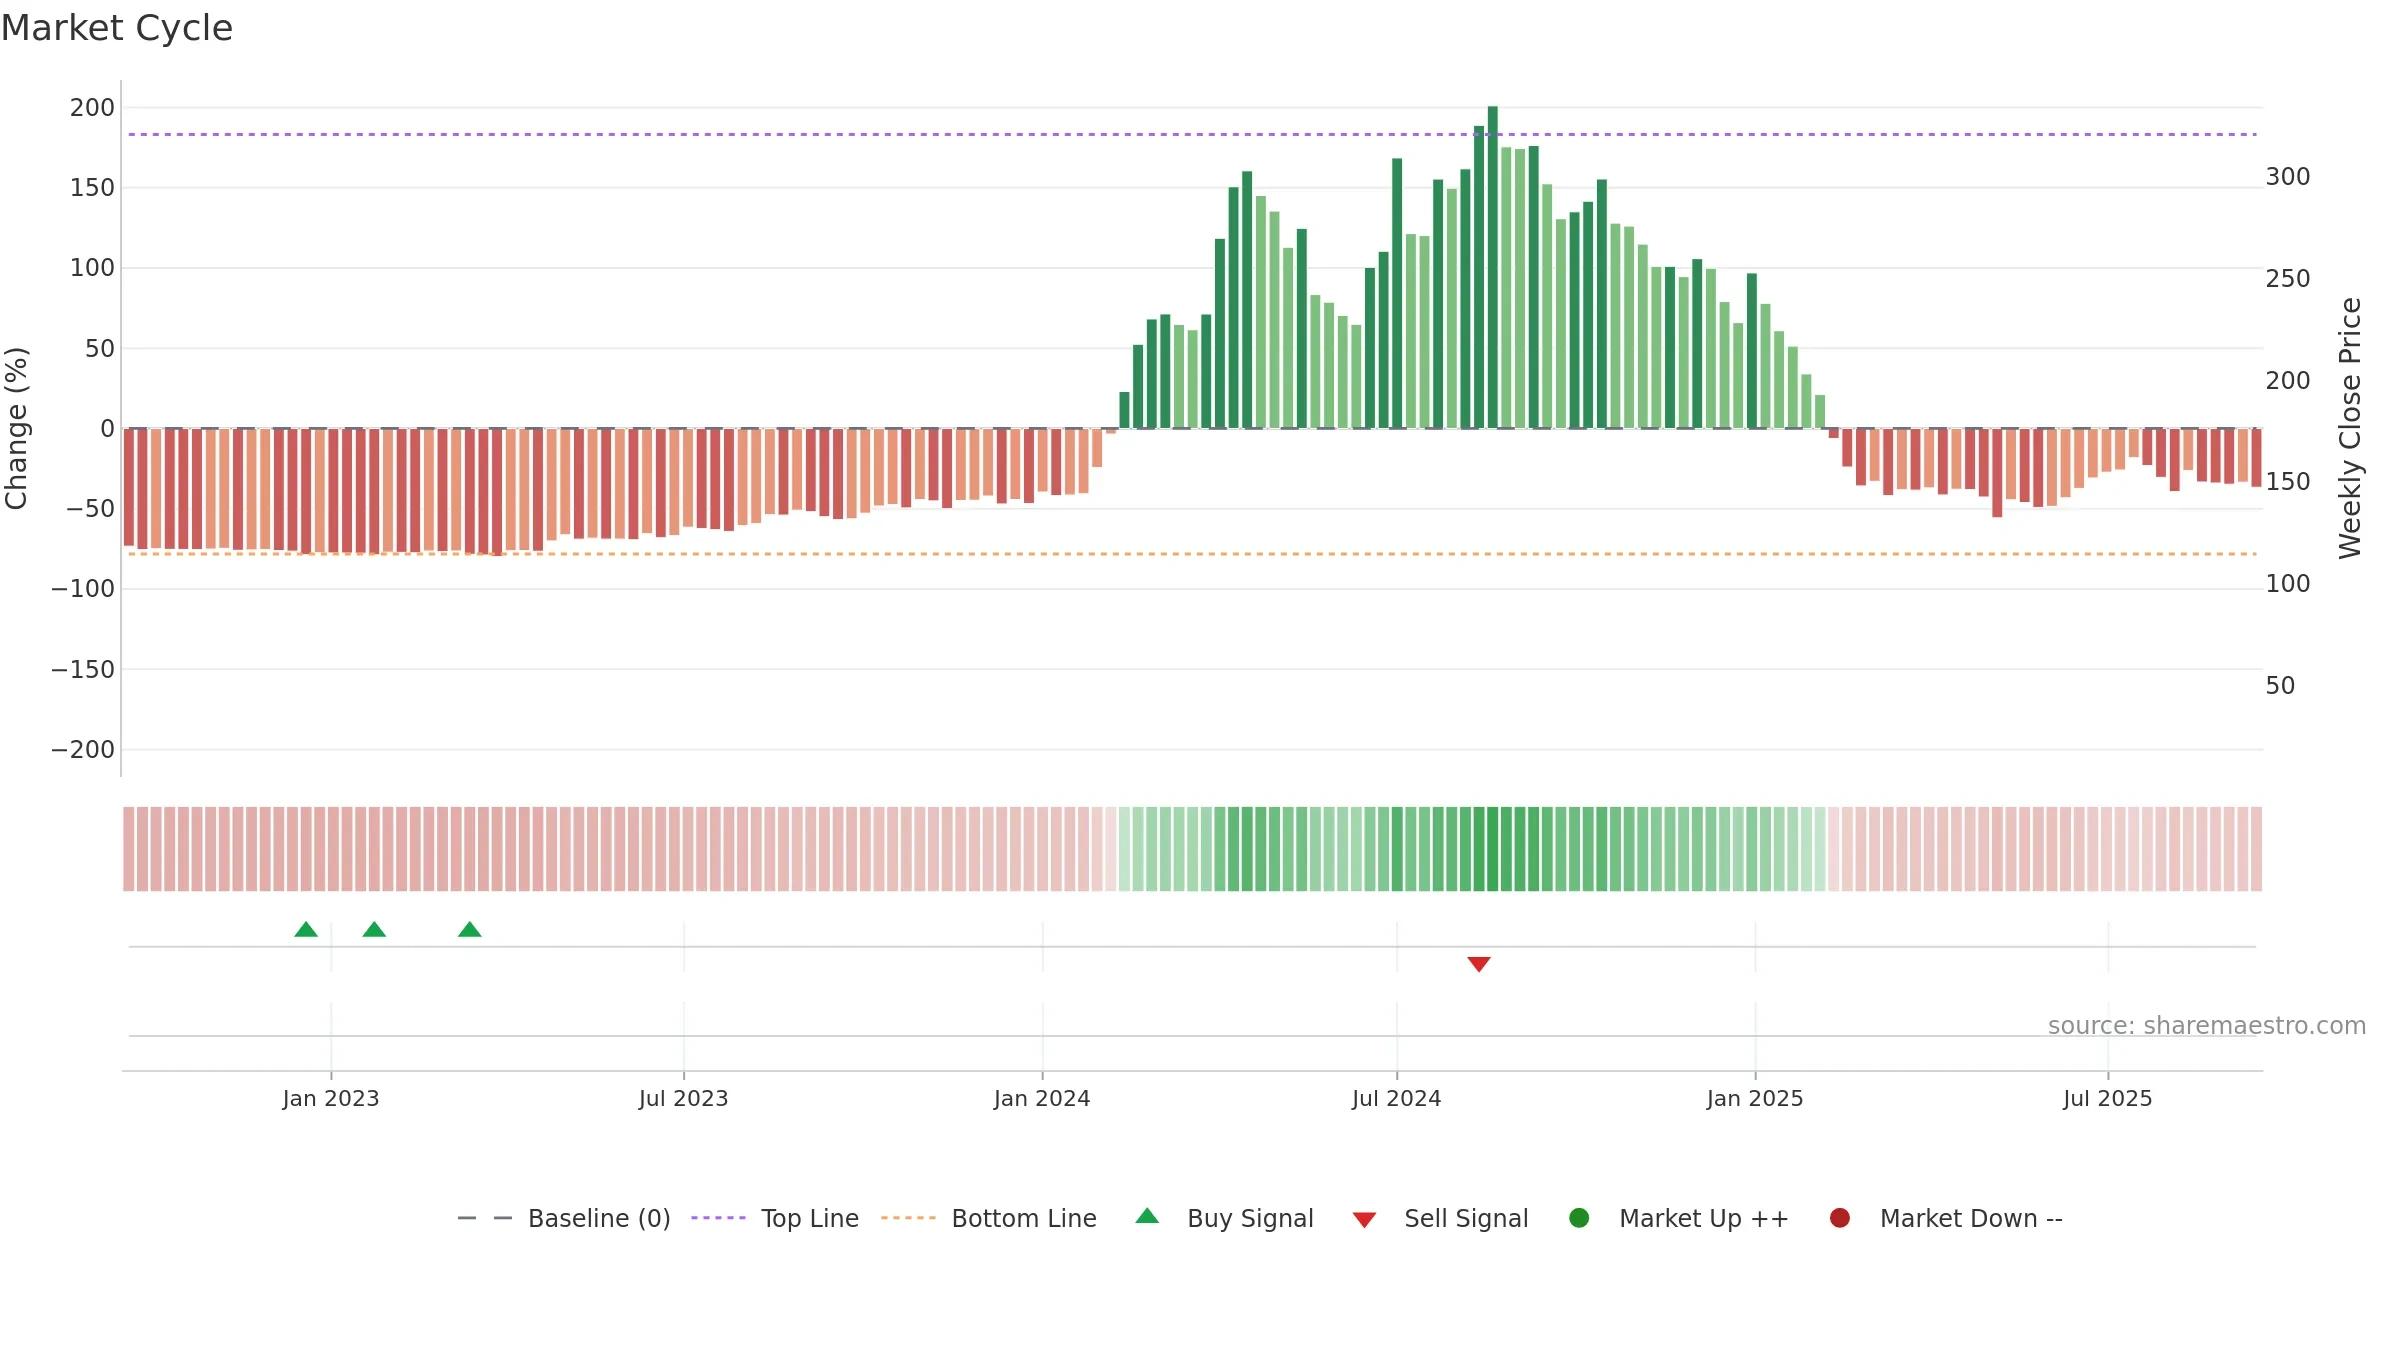The height and width of the screenshot is (1350, 2400).
Task: Click the 250 tick on the right axis
Action: pyautogui.click(x=2288, y=279)
